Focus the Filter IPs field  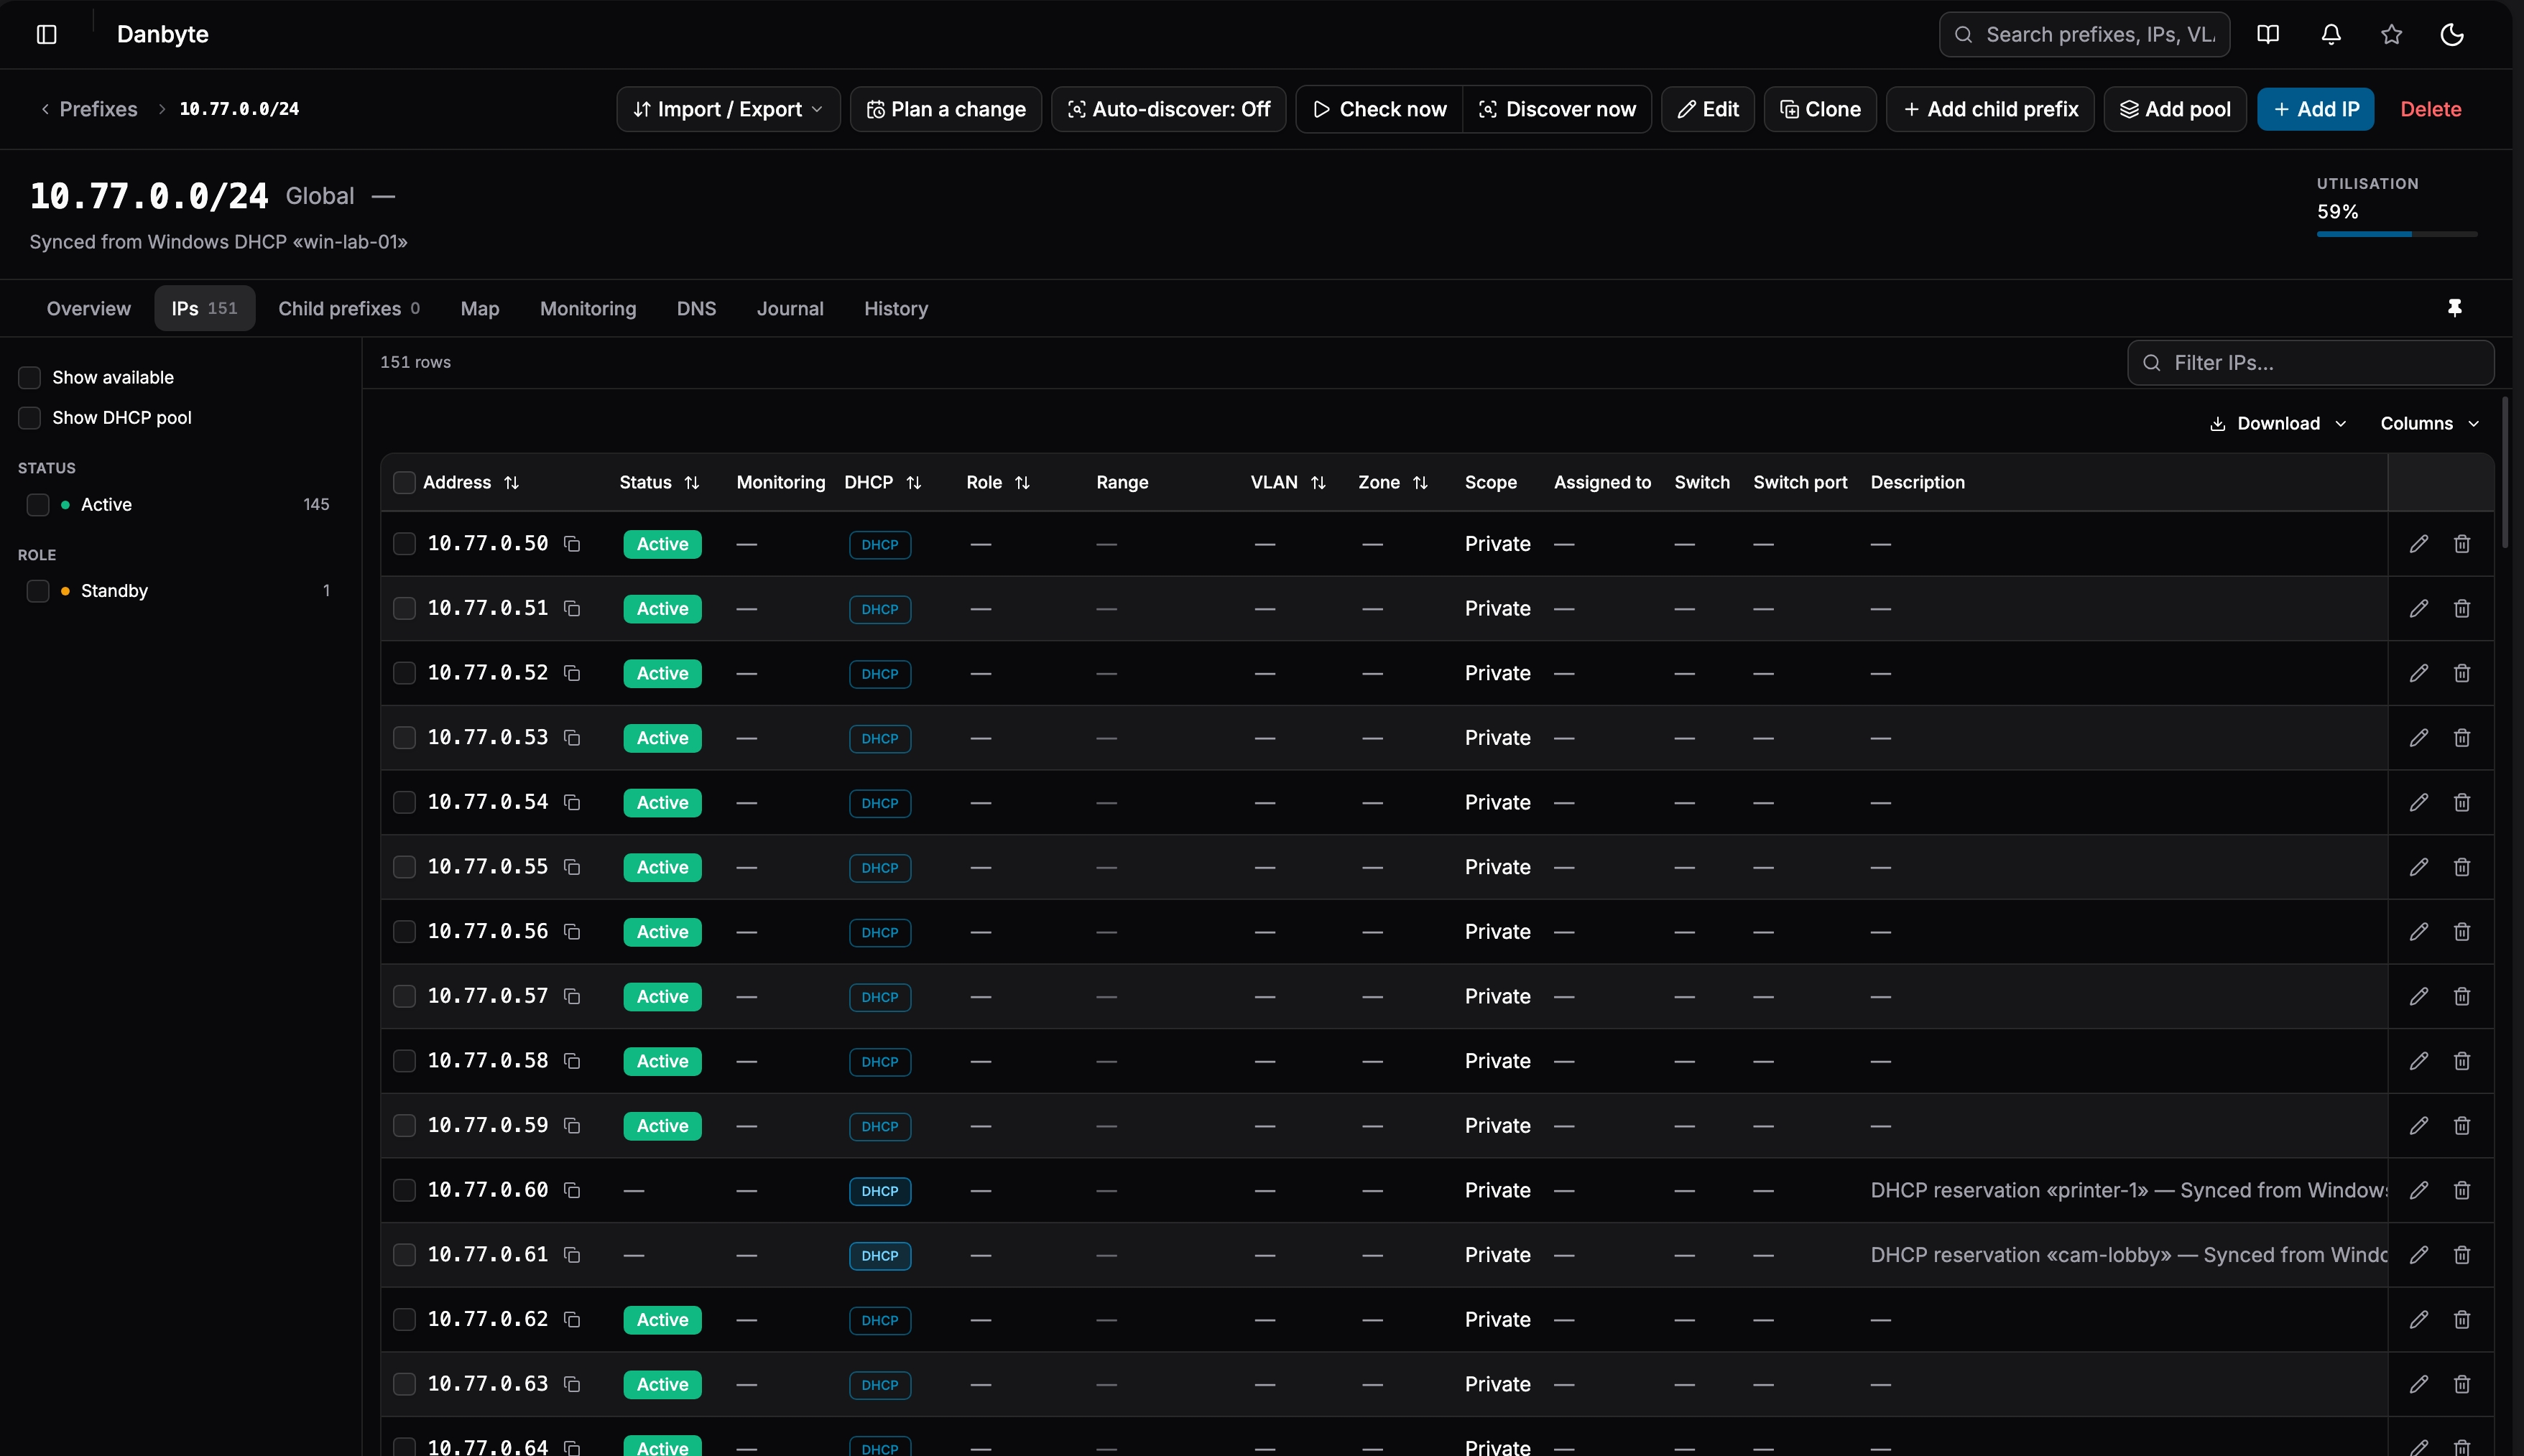2310,363
